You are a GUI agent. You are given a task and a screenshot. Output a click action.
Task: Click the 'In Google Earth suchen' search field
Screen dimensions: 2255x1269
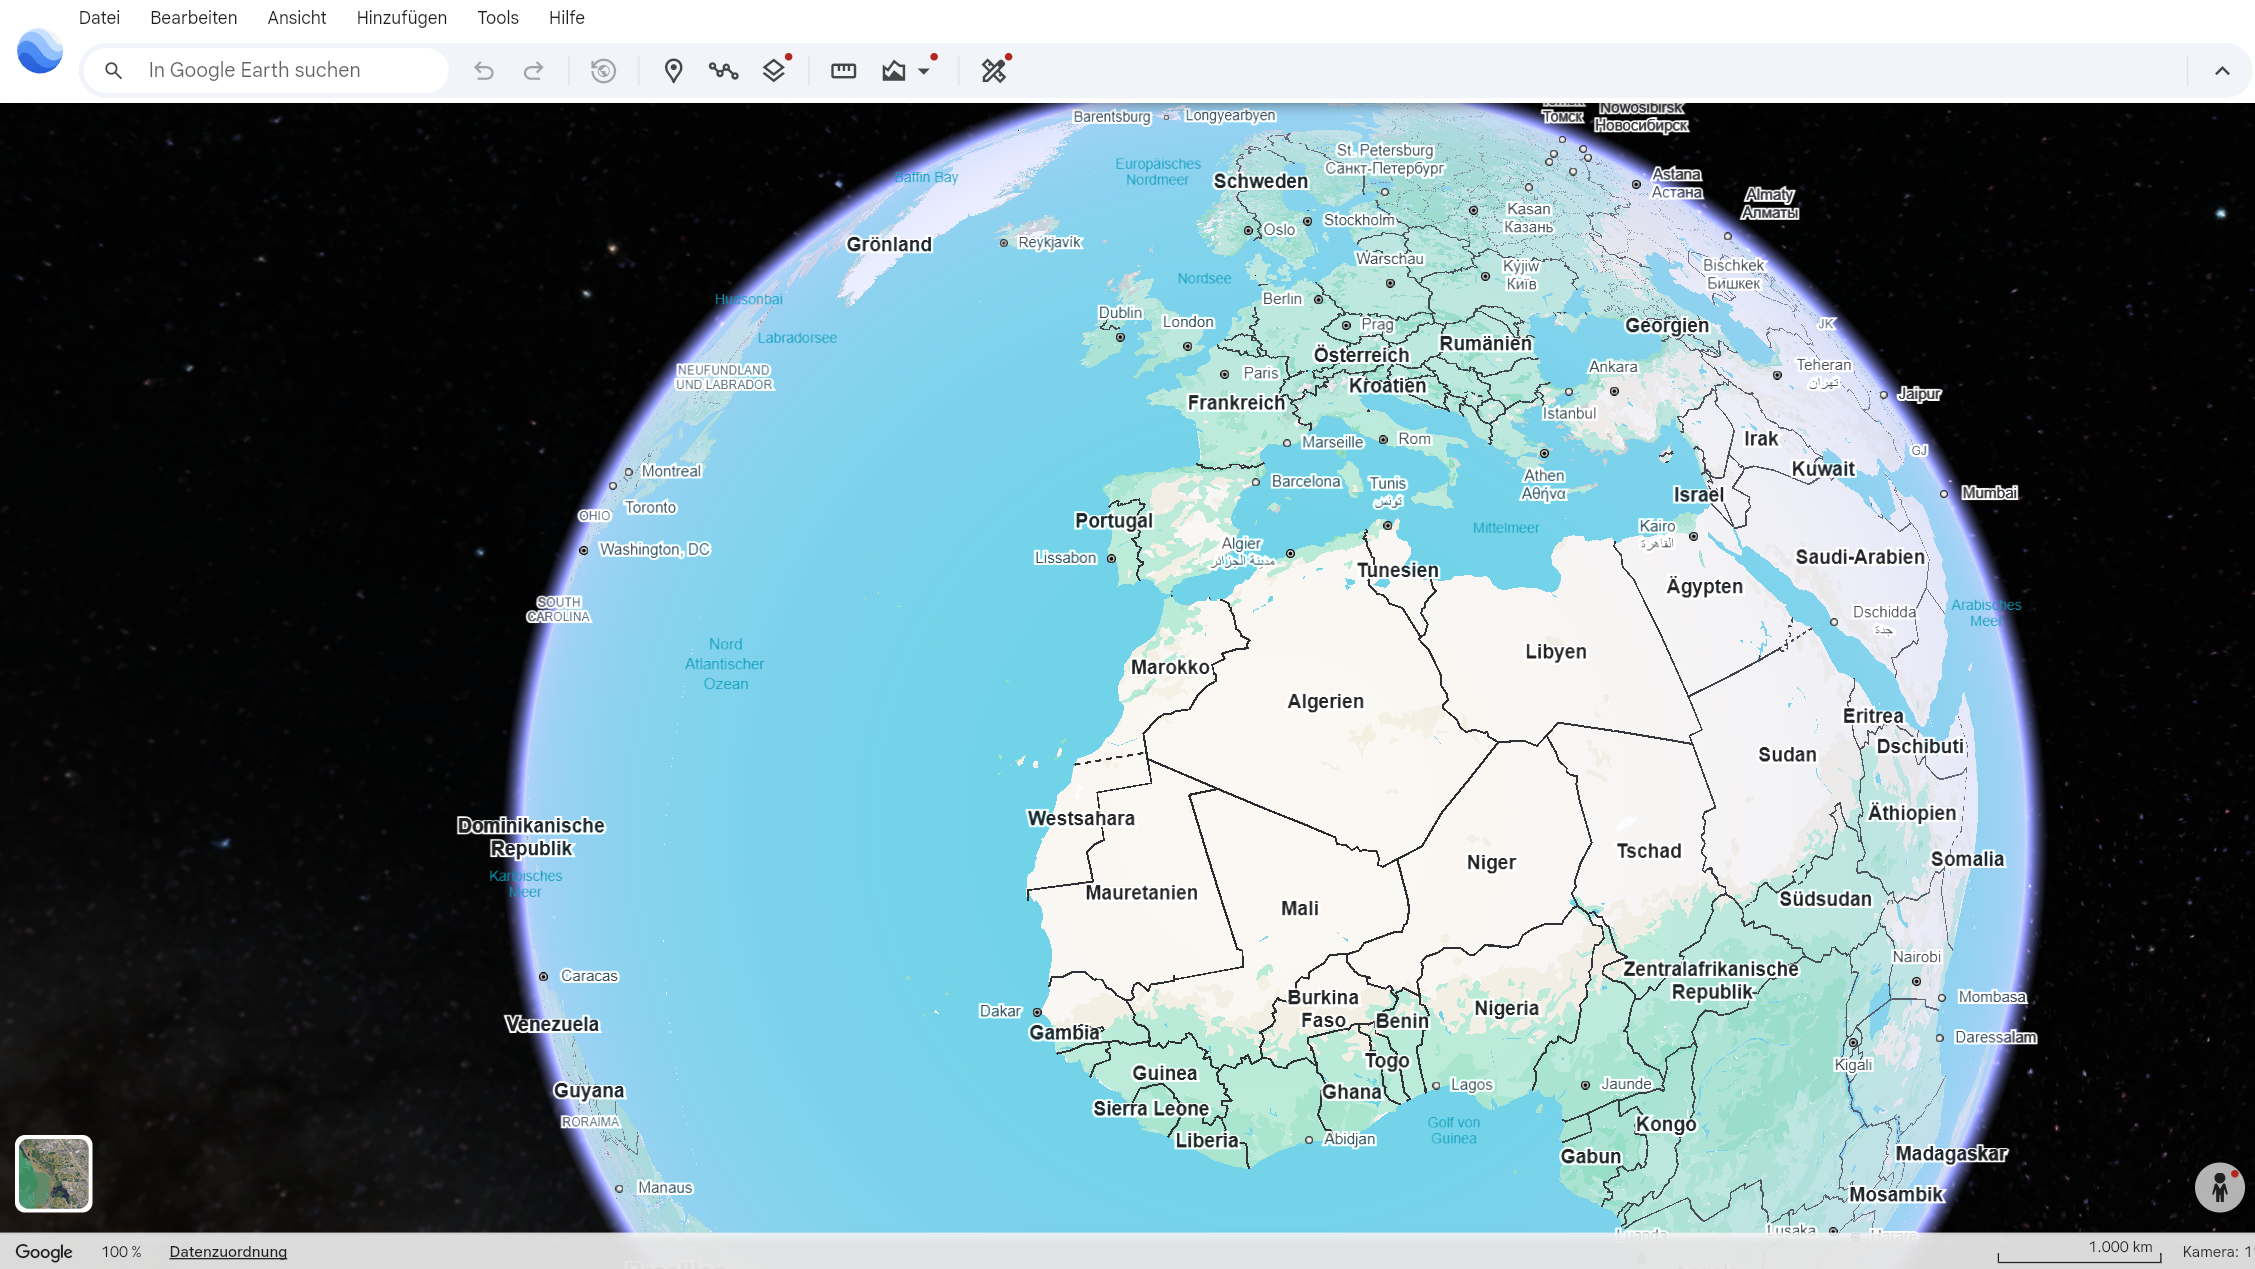(x=266, y=71)
